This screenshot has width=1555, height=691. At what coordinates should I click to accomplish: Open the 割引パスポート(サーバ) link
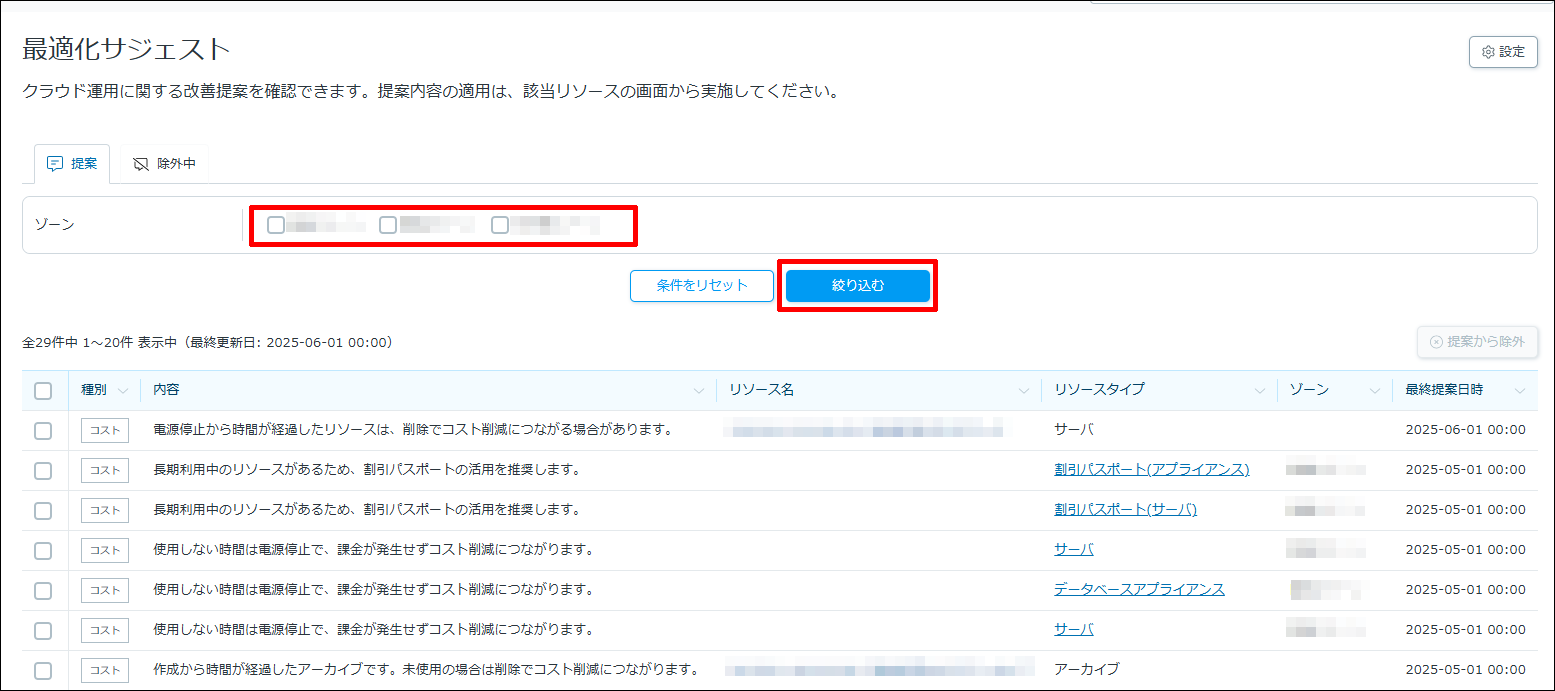[x=1125, y=509]
